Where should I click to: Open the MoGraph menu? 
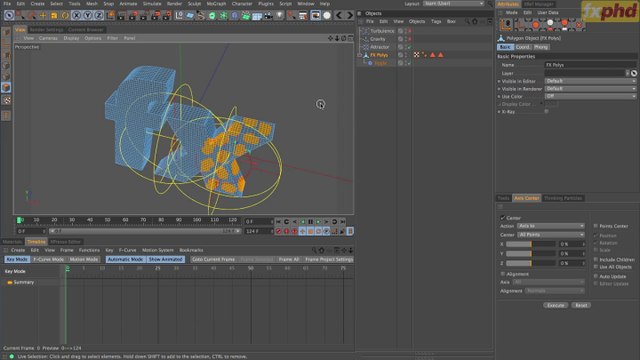click(x=216, y=4)
